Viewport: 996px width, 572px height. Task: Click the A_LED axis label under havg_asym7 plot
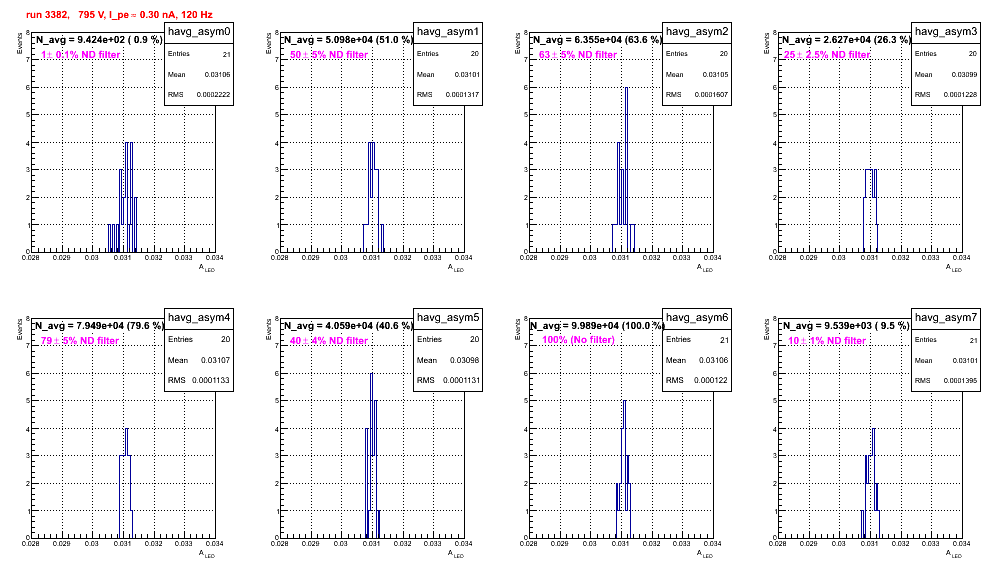(954, 554)
